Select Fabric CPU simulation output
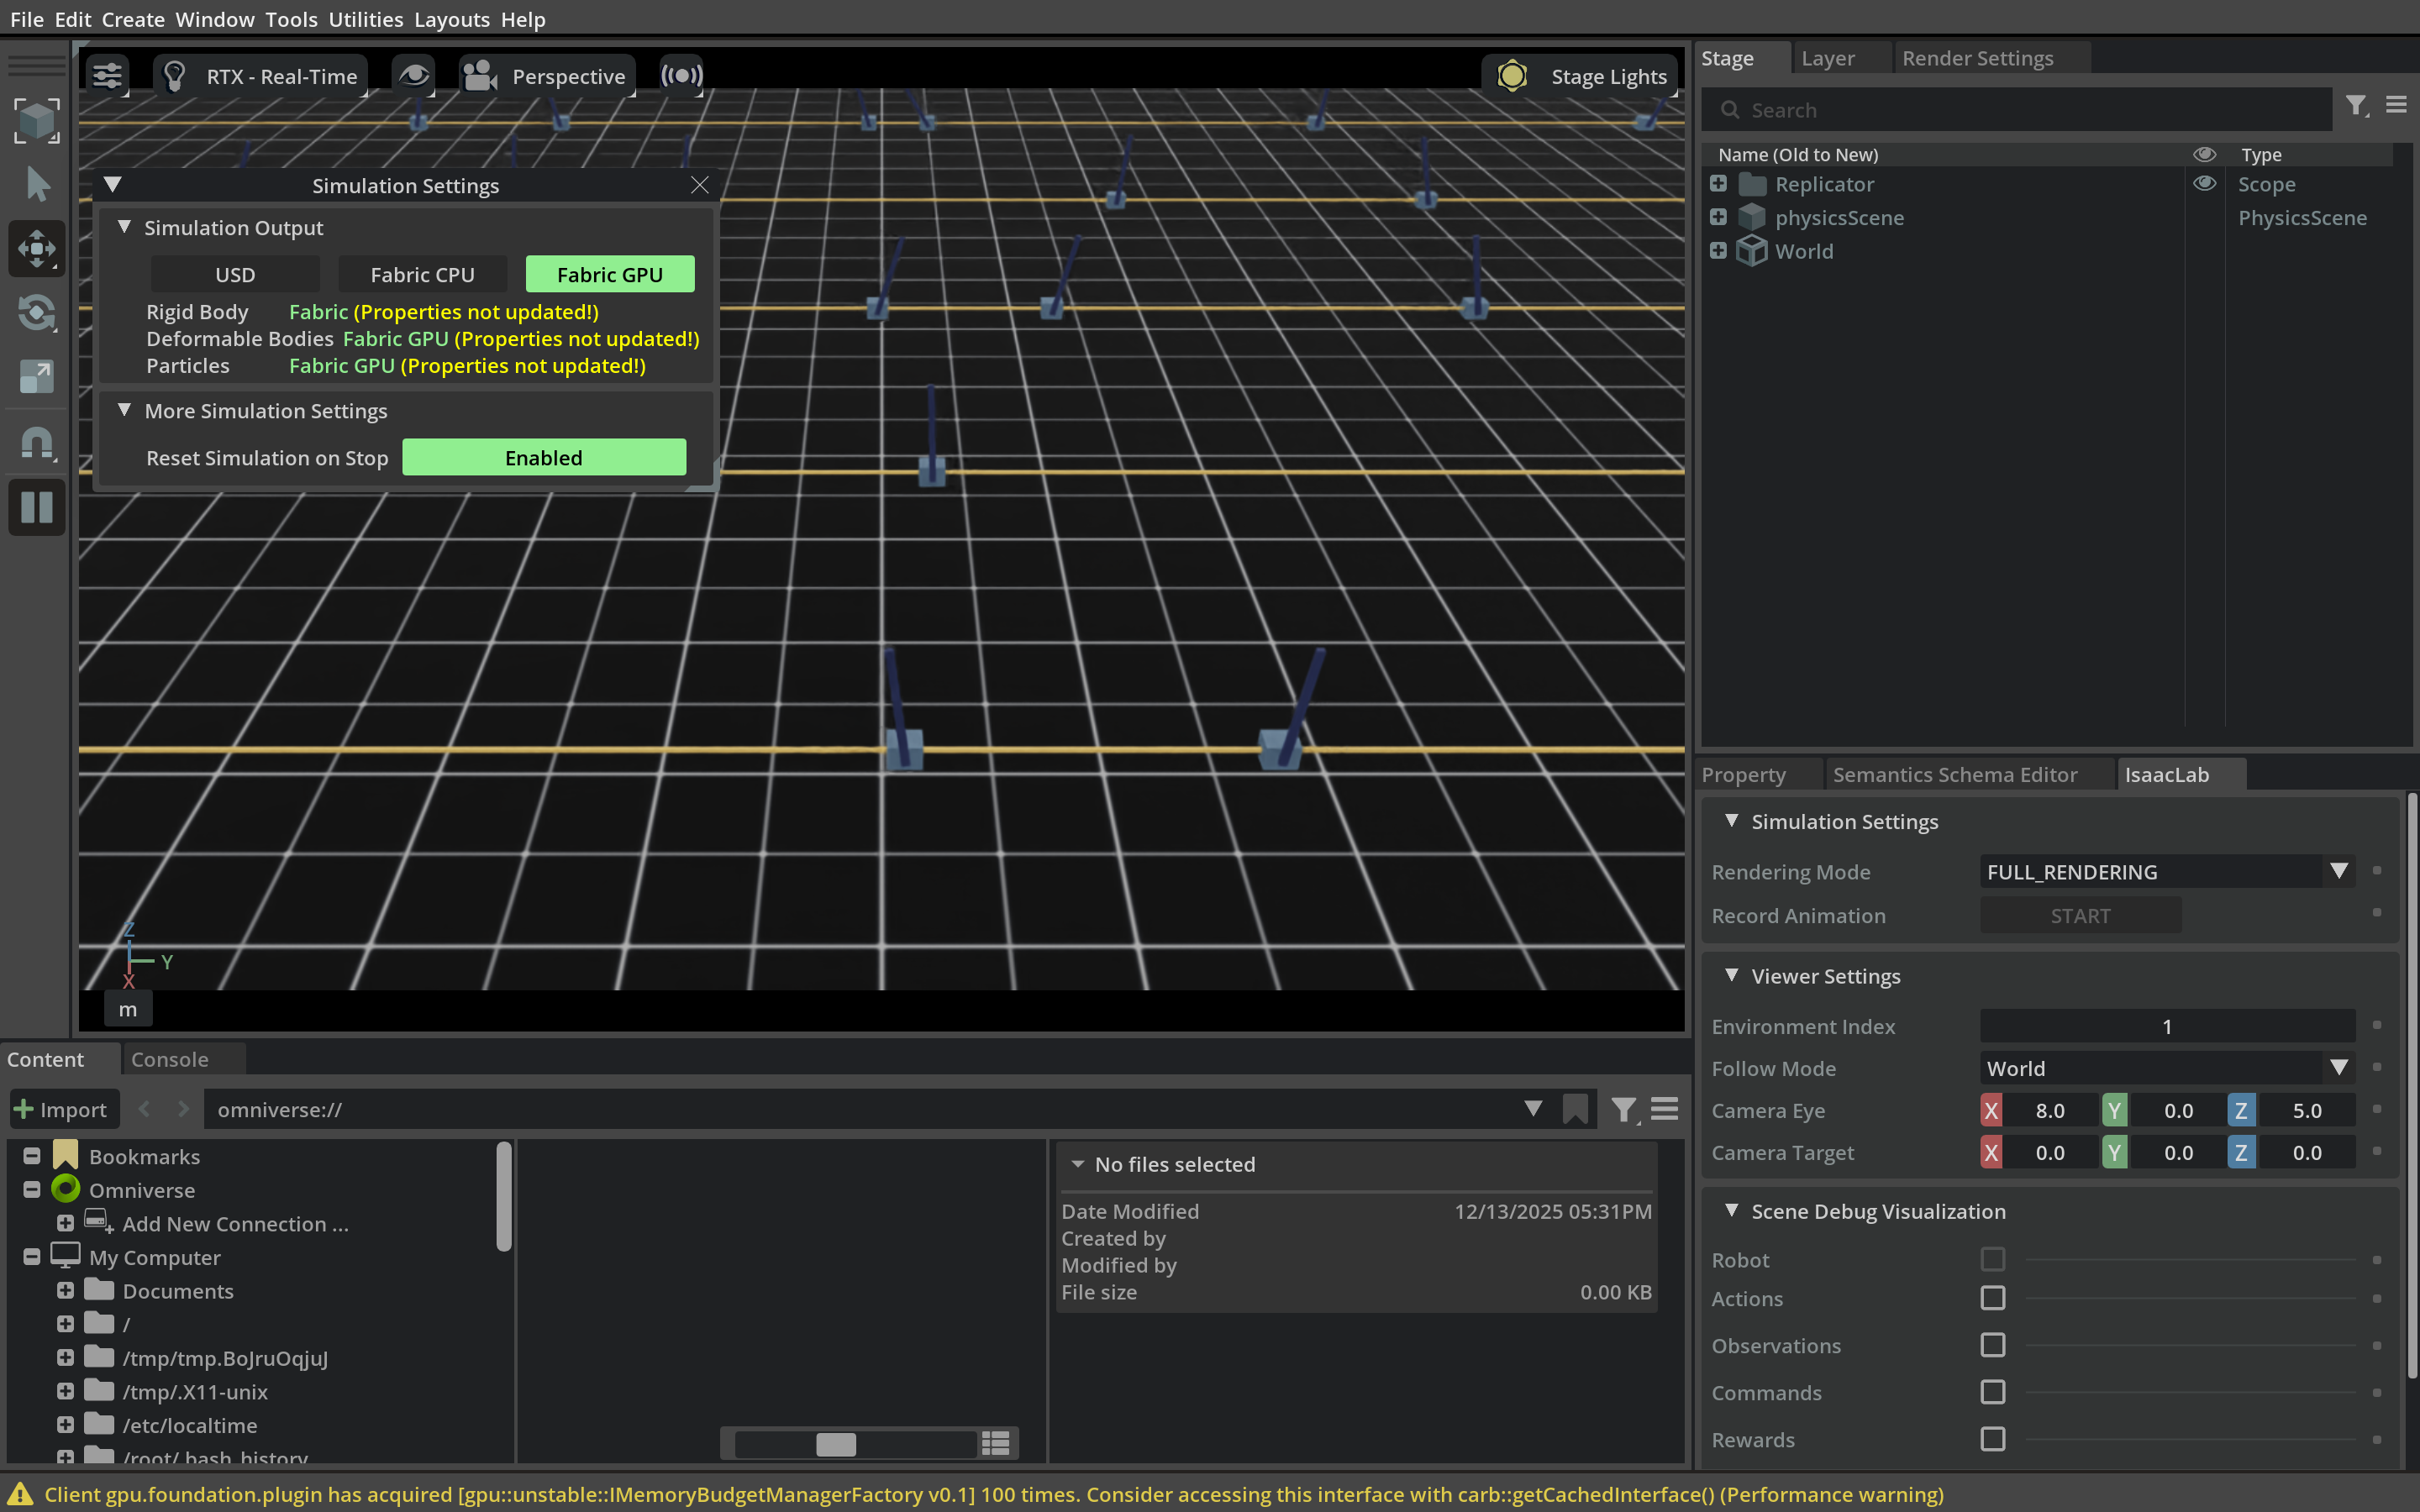This screenshot has width=2420, height=1512. click(x=422, y=274)
